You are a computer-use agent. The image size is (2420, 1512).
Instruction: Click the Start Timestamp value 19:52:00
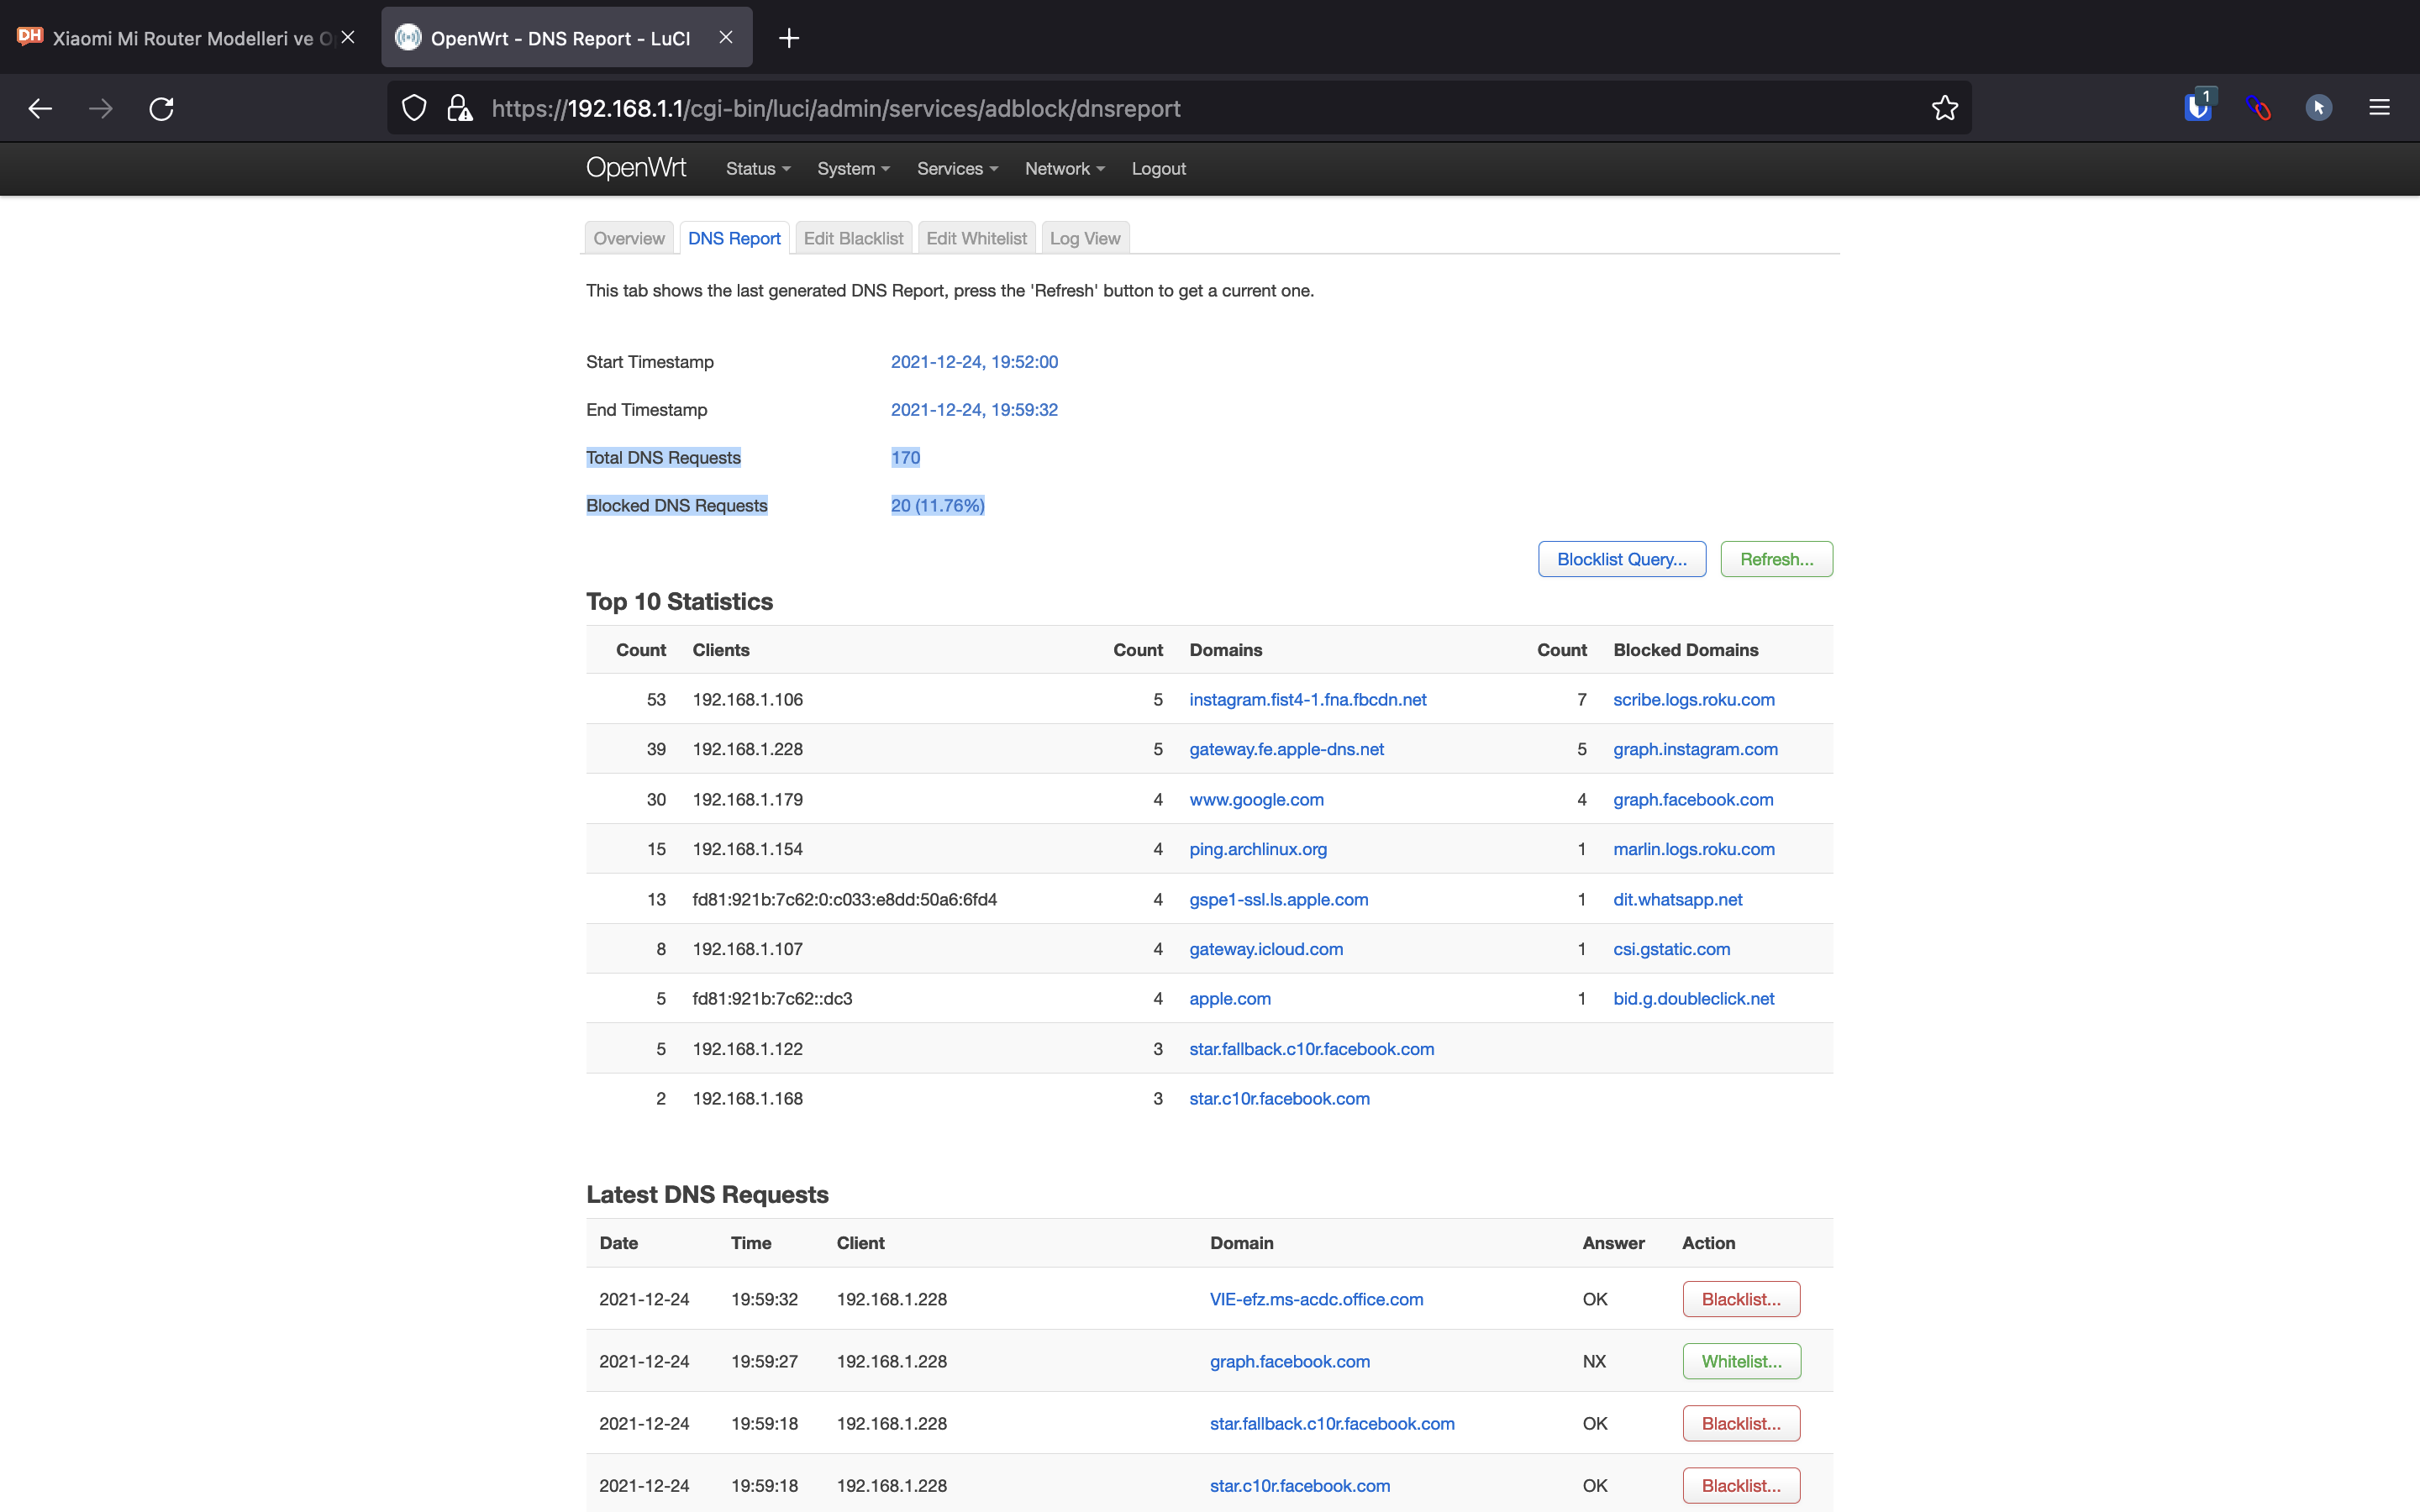pos(974,362)
